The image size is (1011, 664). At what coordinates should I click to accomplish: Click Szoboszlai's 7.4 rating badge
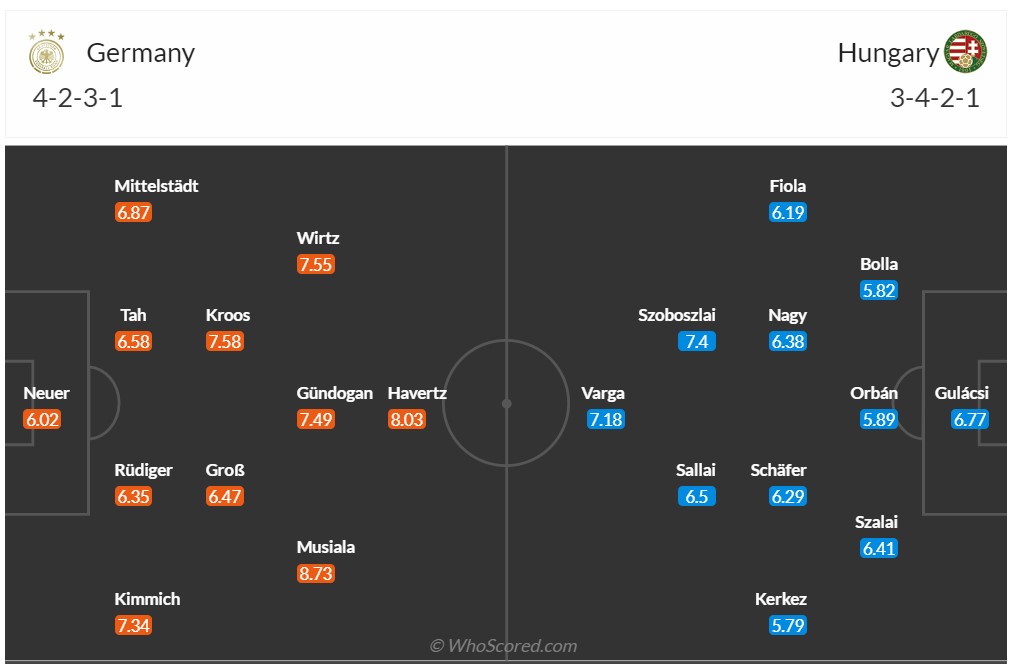coord(697,342)
